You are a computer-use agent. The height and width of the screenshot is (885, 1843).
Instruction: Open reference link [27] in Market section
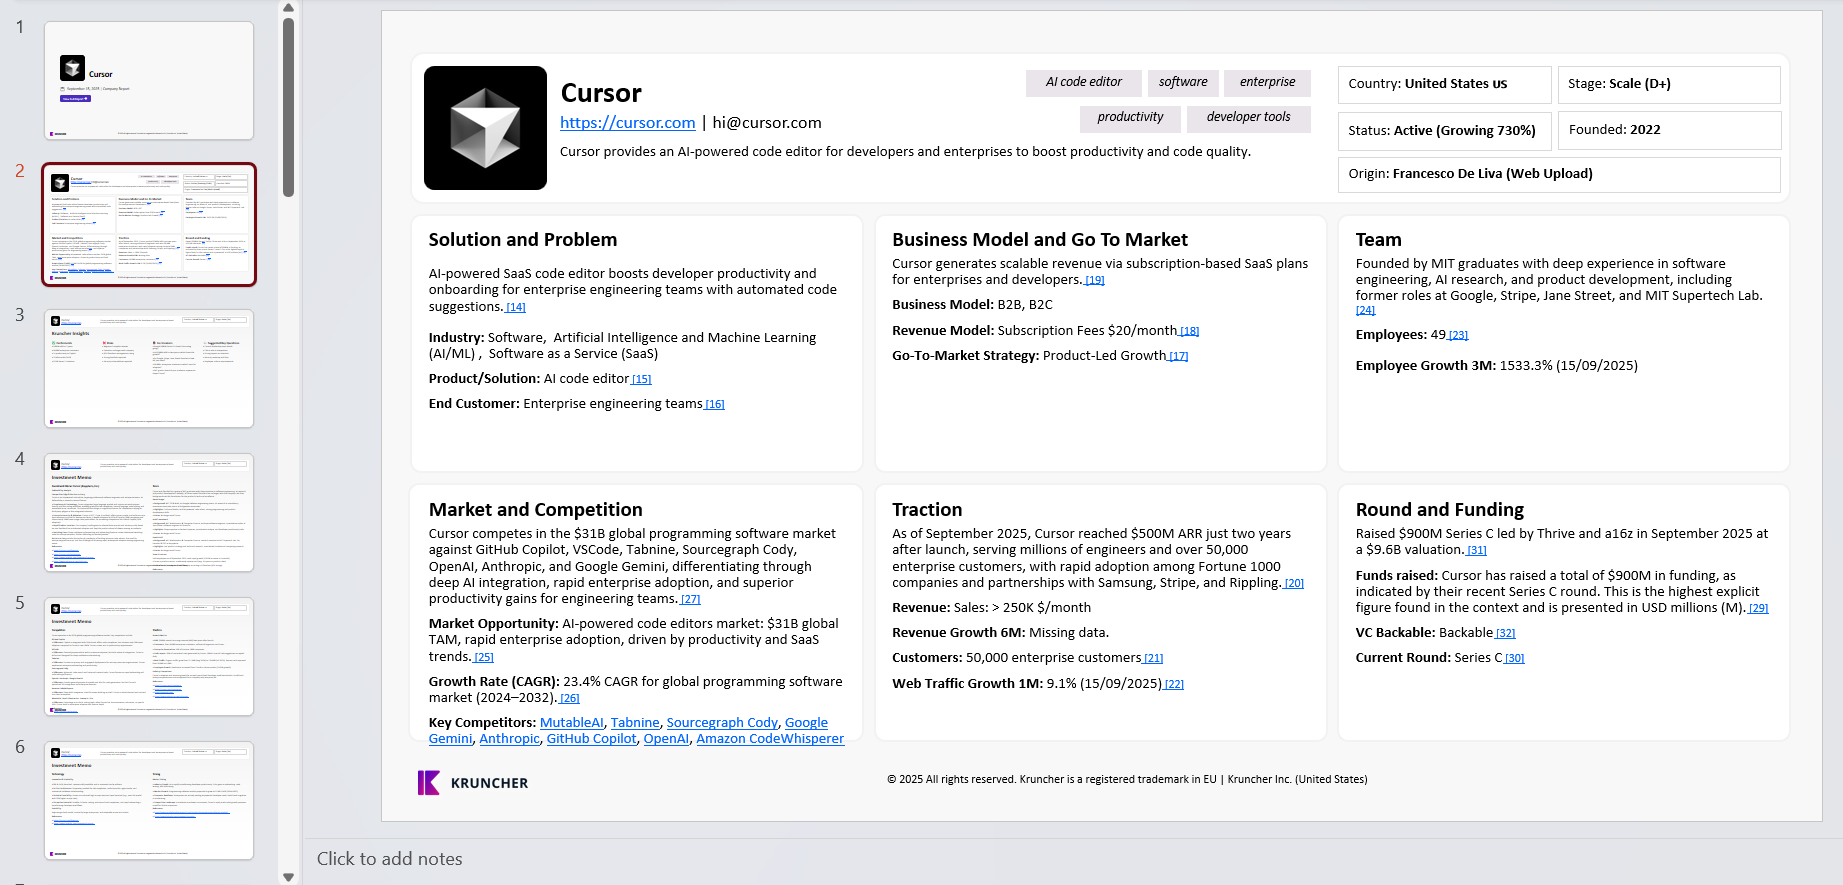tap(691, 600)
